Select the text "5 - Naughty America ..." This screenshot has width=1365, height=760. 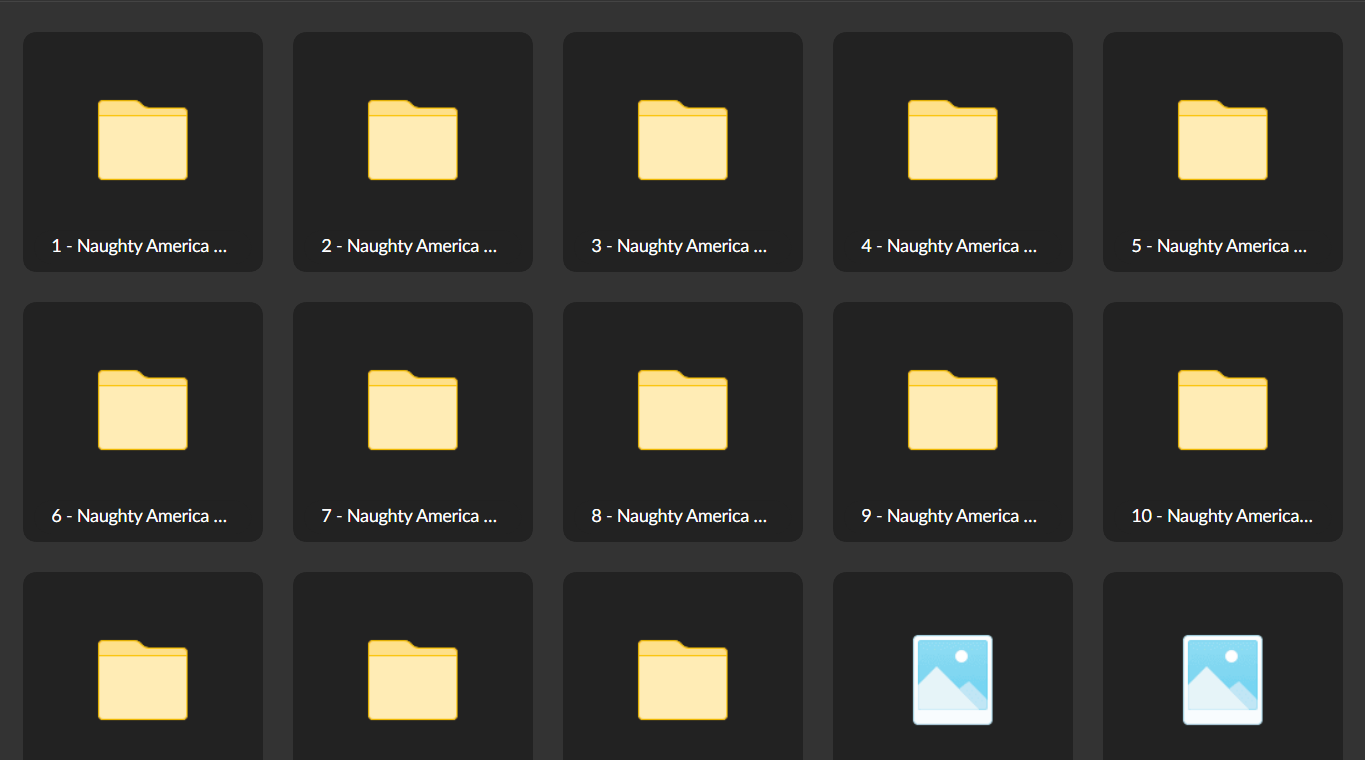[1220, 246]
